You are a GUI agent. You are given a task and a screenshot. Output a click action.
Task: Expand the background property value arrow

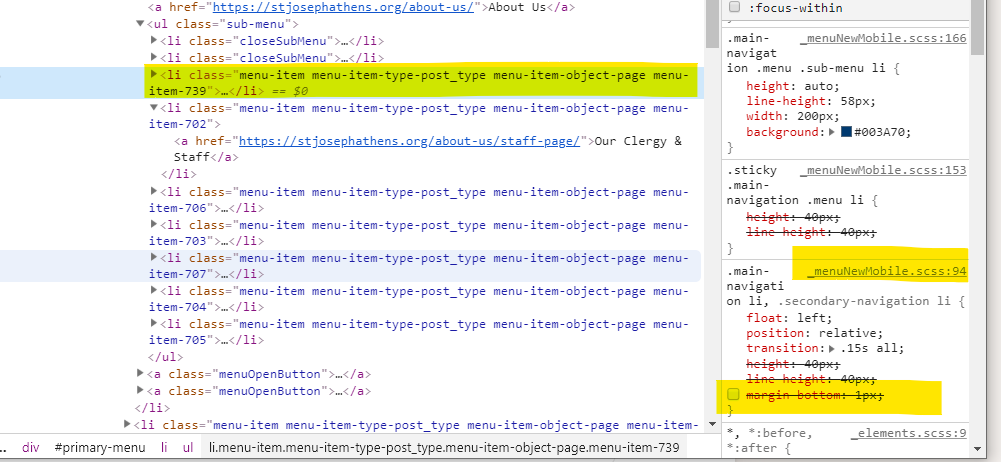(x=832, y=133)
